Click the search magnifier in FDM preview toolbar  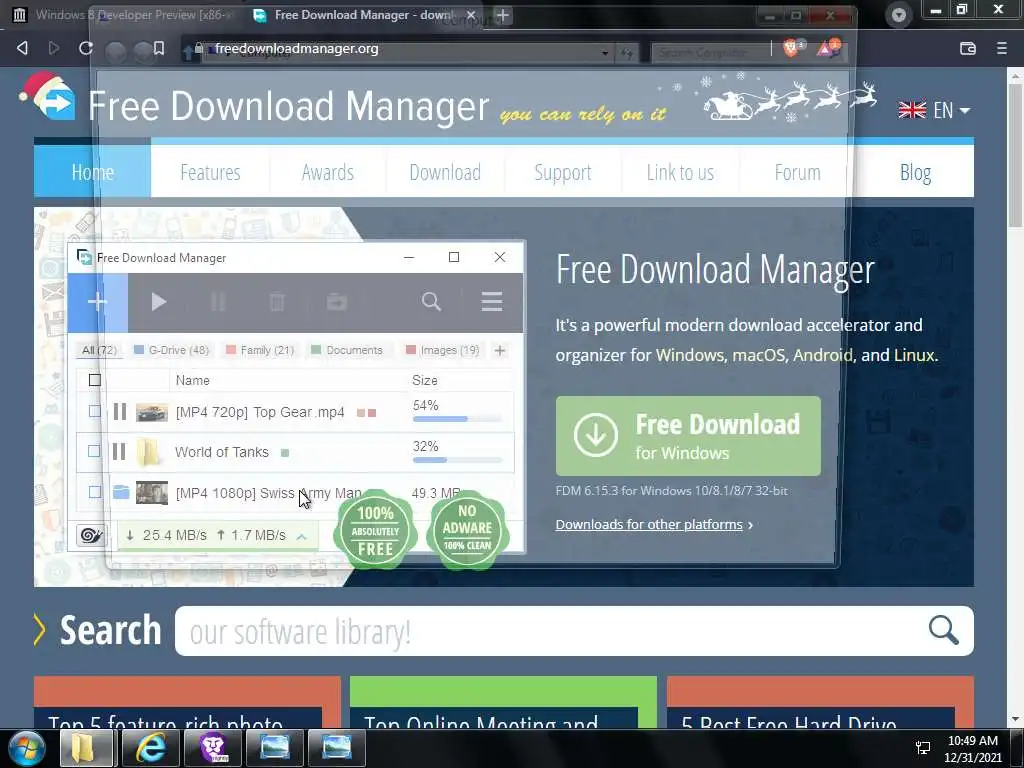(431, 301)
